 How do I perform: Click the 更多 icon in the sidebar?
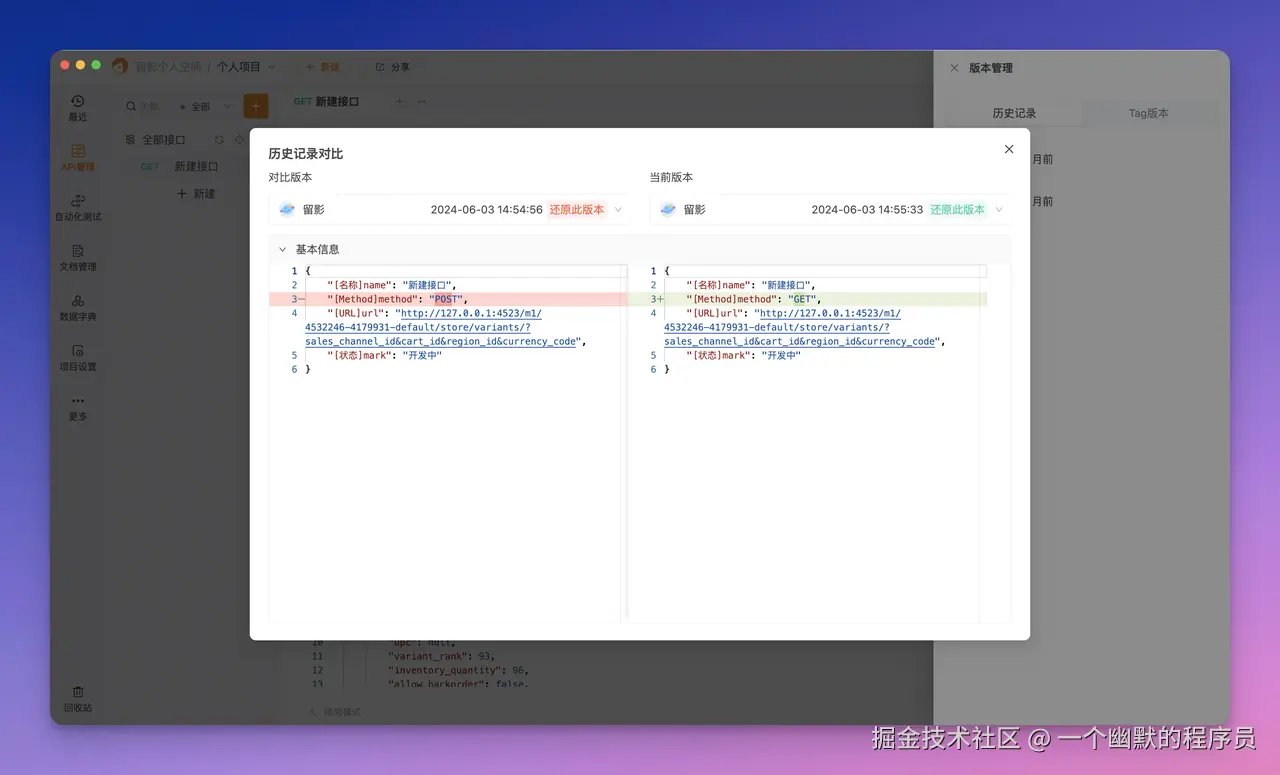tap(78, 407)
